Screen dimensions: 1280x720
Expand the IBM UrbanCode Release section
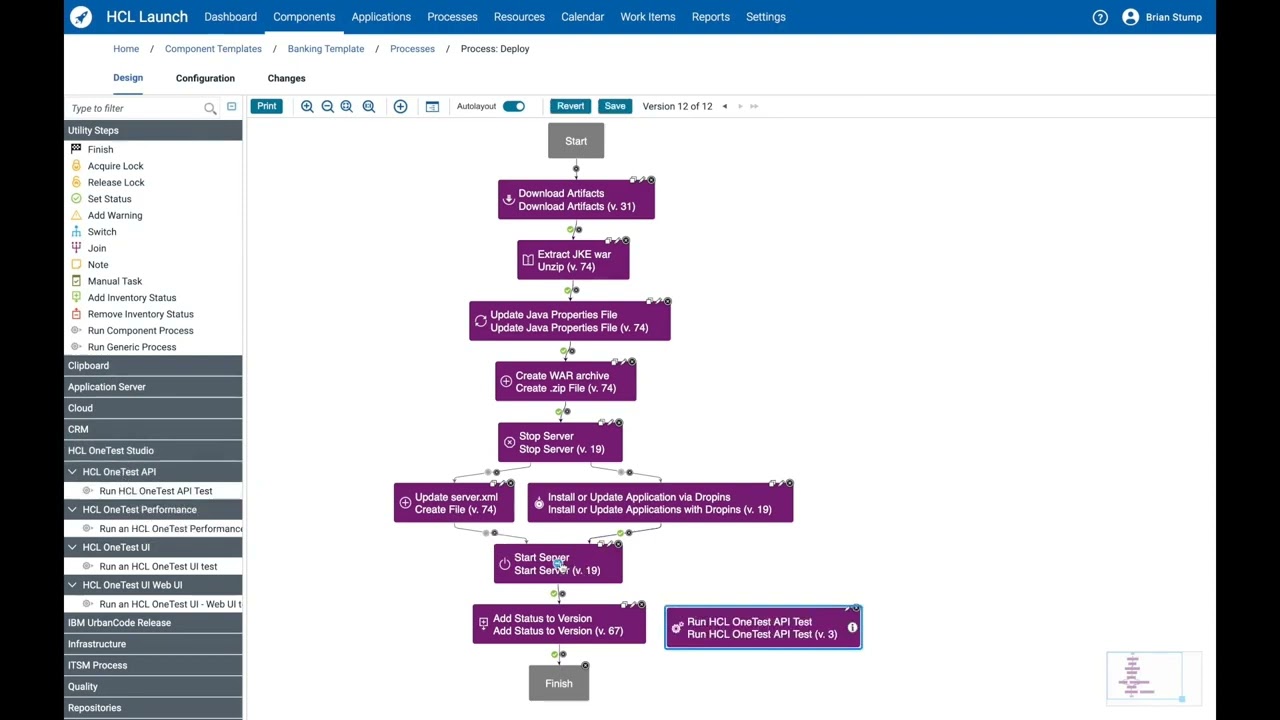pos(153,623)
